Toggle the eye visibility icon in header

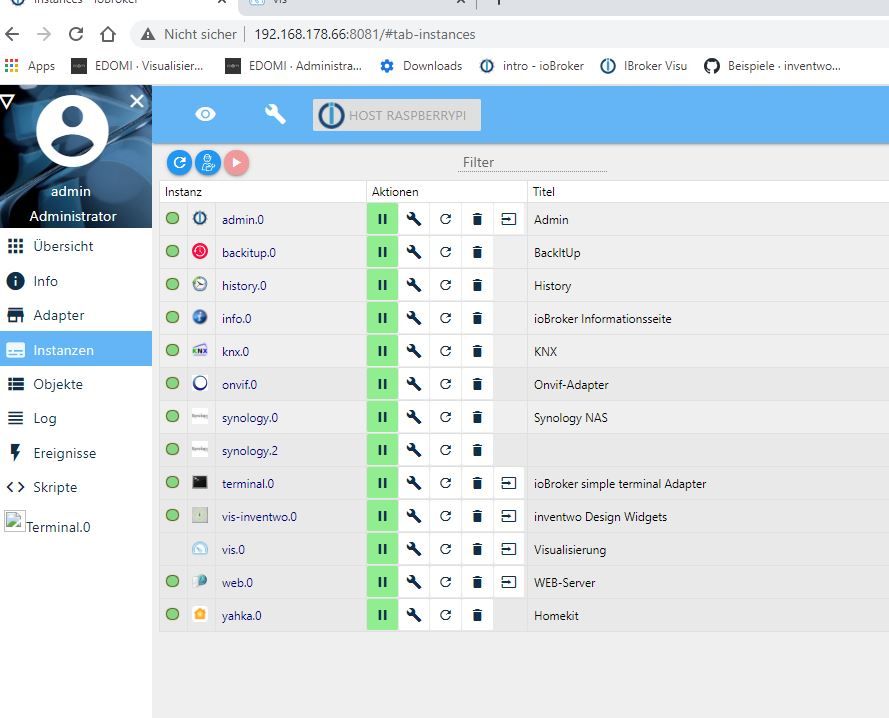pyautogui.click(x=205, y=115)
